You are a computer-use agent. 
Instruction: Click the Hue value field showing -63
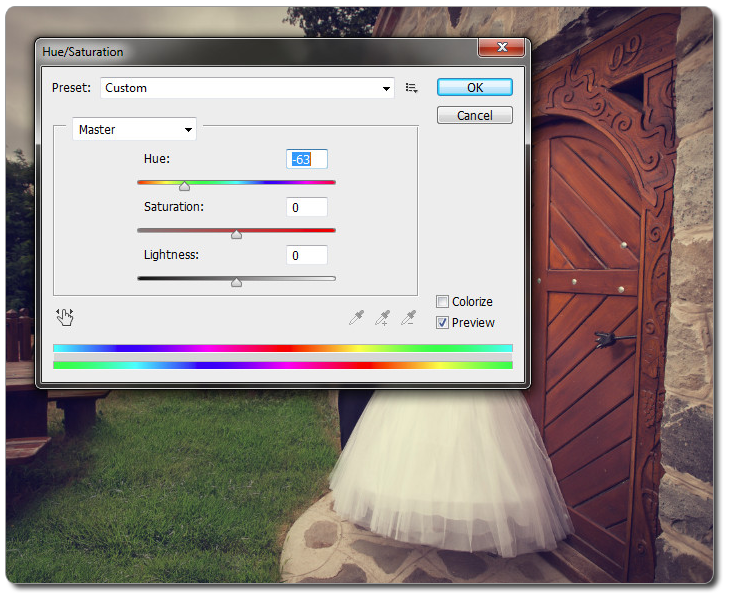307,159
